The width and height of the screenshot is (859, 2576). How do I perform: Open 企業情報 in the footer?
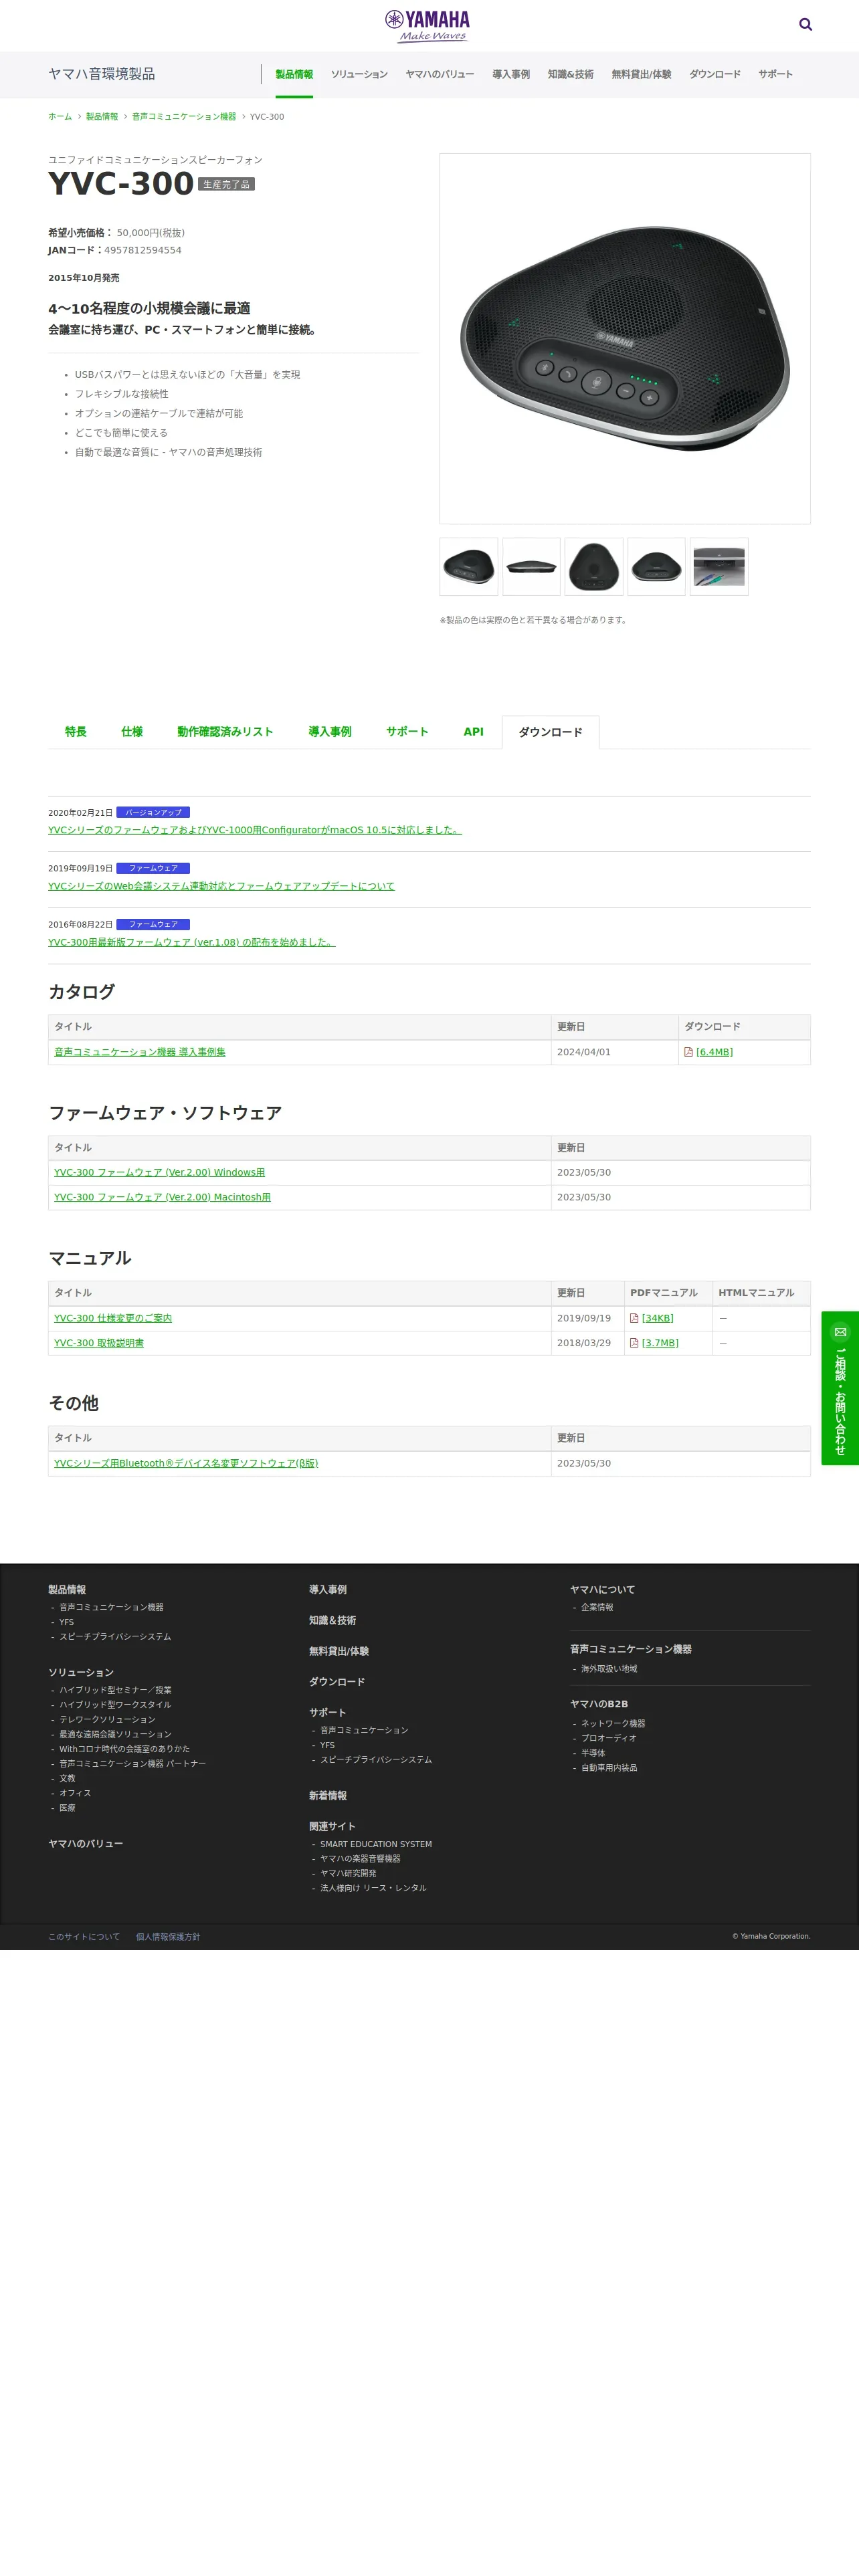[597, 1608]
